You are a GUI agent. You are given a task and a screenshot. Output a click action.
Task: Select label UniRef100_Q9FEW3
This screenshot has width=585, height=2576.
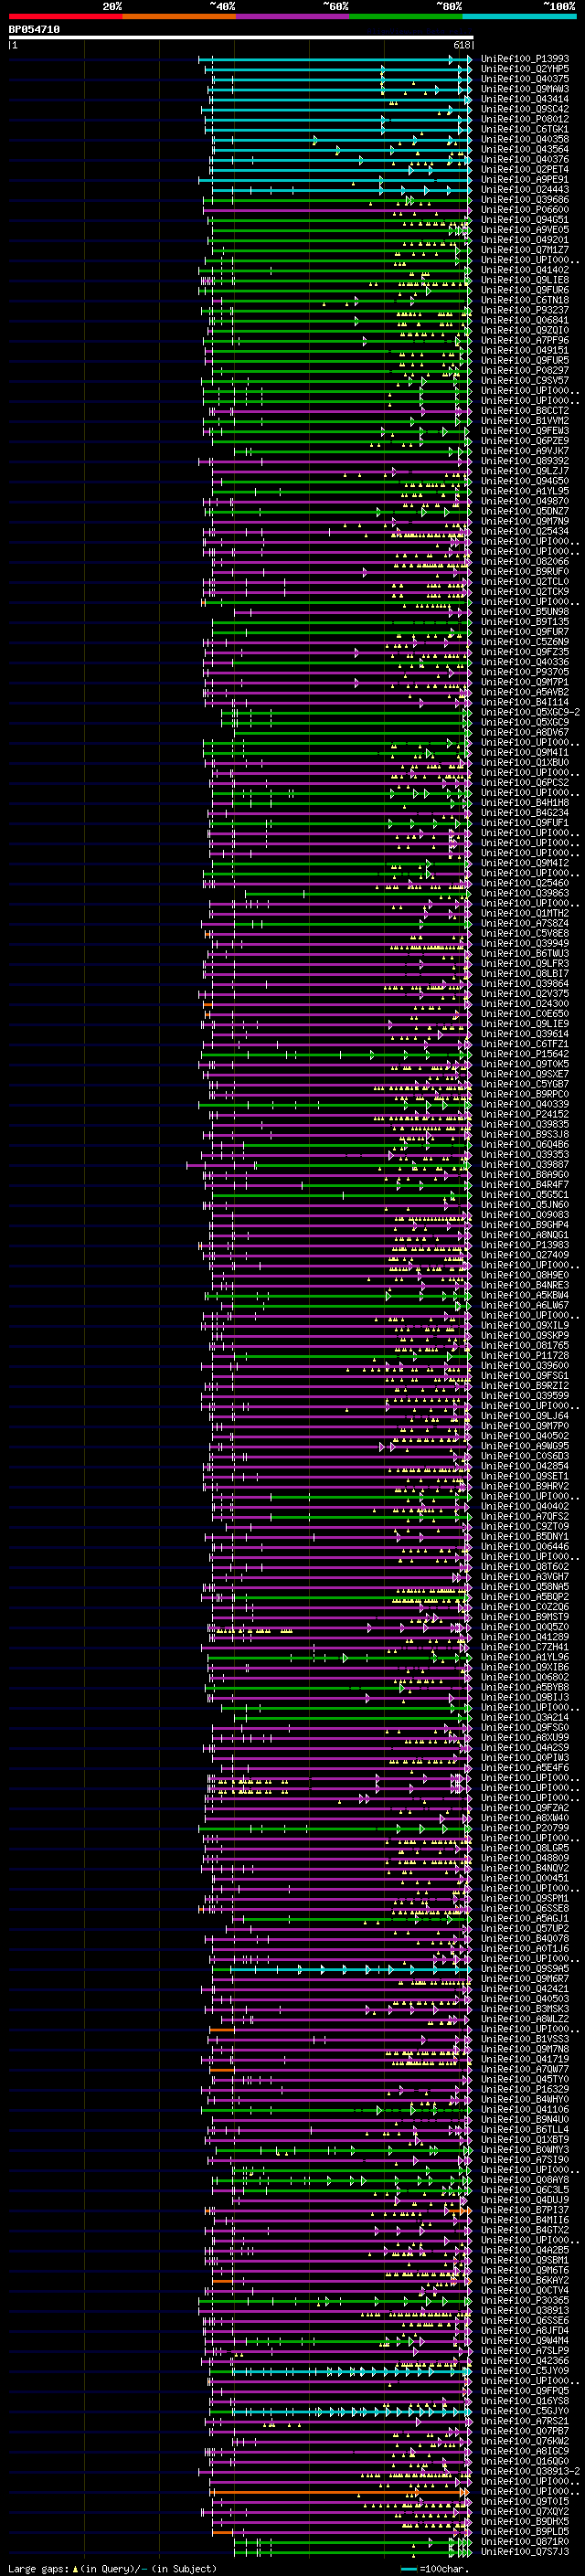[525, 431]
